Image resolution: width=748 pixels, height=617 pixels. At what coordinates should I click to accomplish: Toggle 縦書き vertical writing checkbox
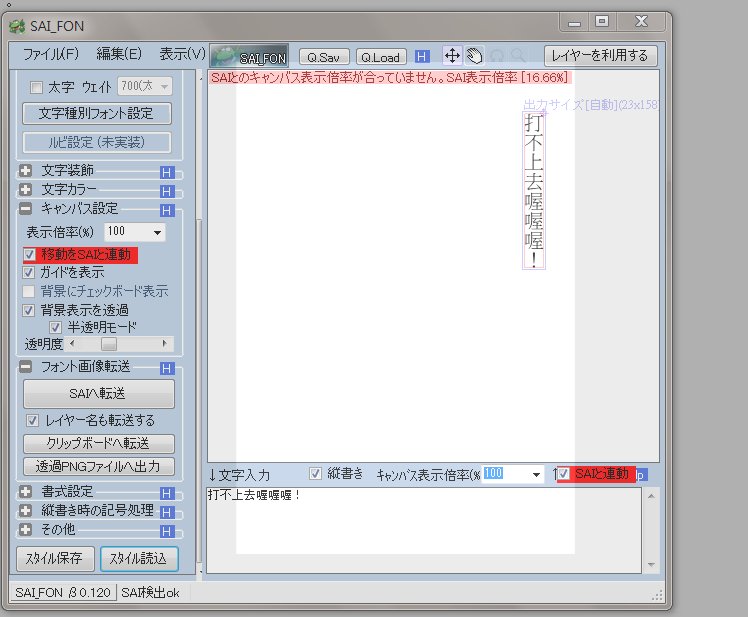pos(315,473)
